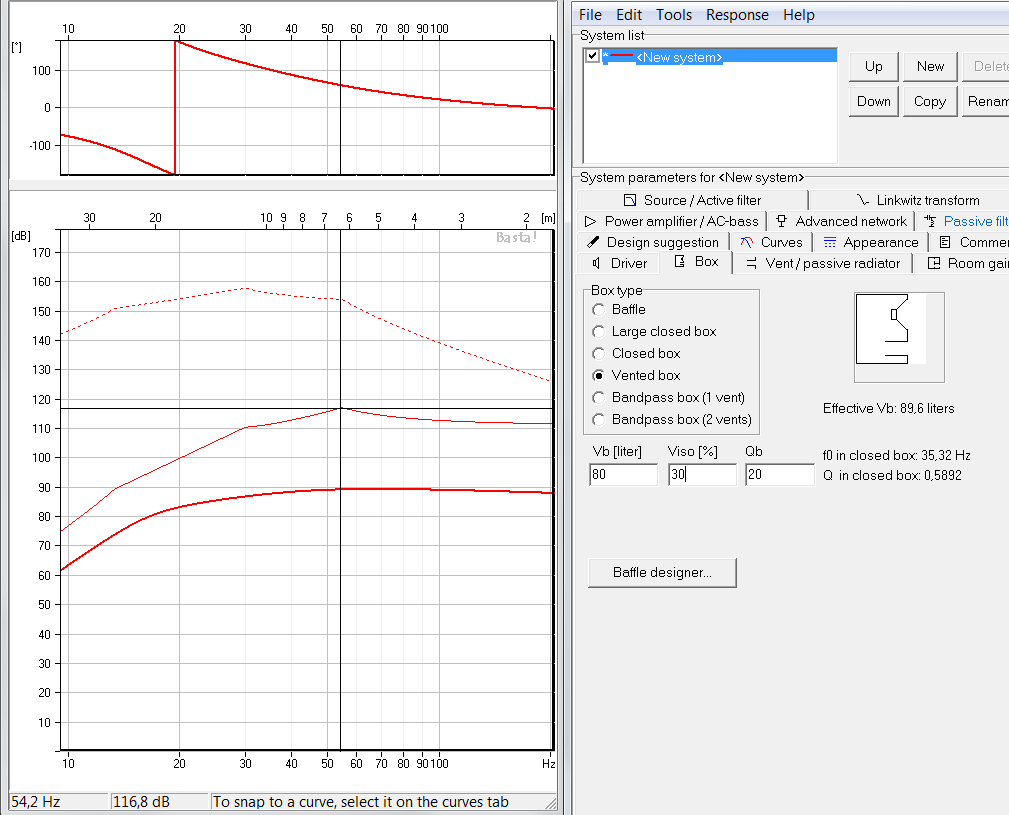Click the Source / Active filter tab icon
Screen dimensions: 1009x815
click(x=630, y=201)
